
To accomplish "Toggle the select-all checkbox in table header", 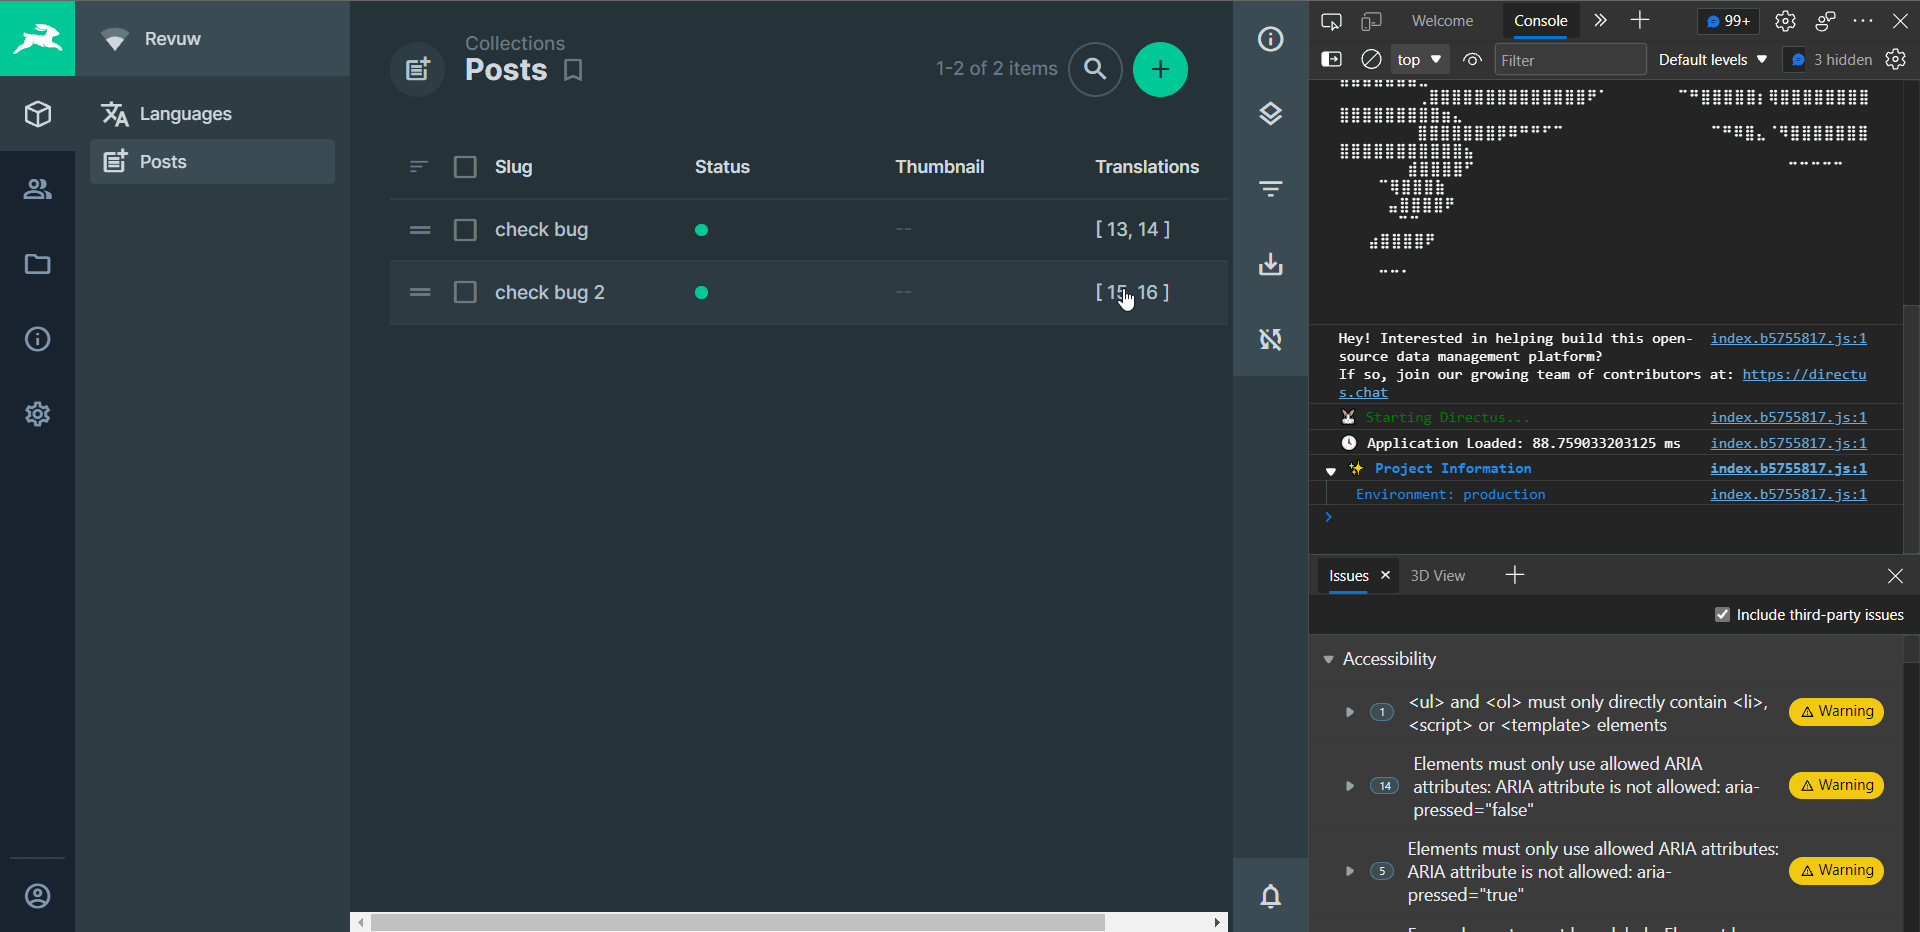I will [x=465, y=167].
